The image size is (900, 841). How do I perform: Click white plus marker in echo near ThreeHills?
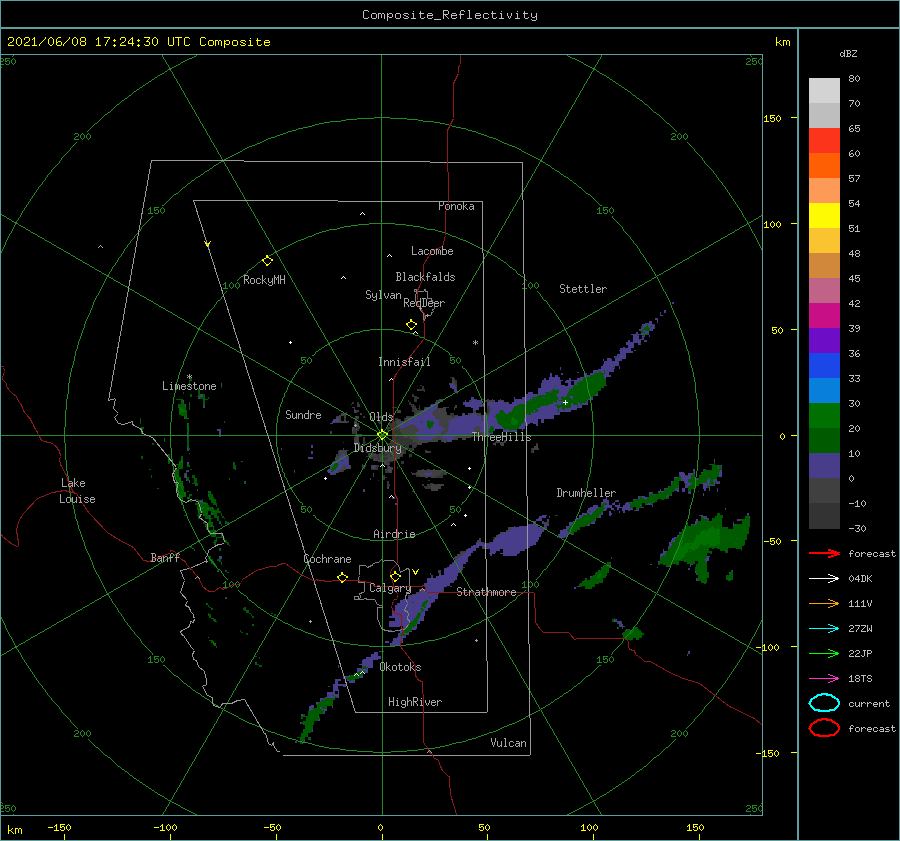[x=565, y=403]
